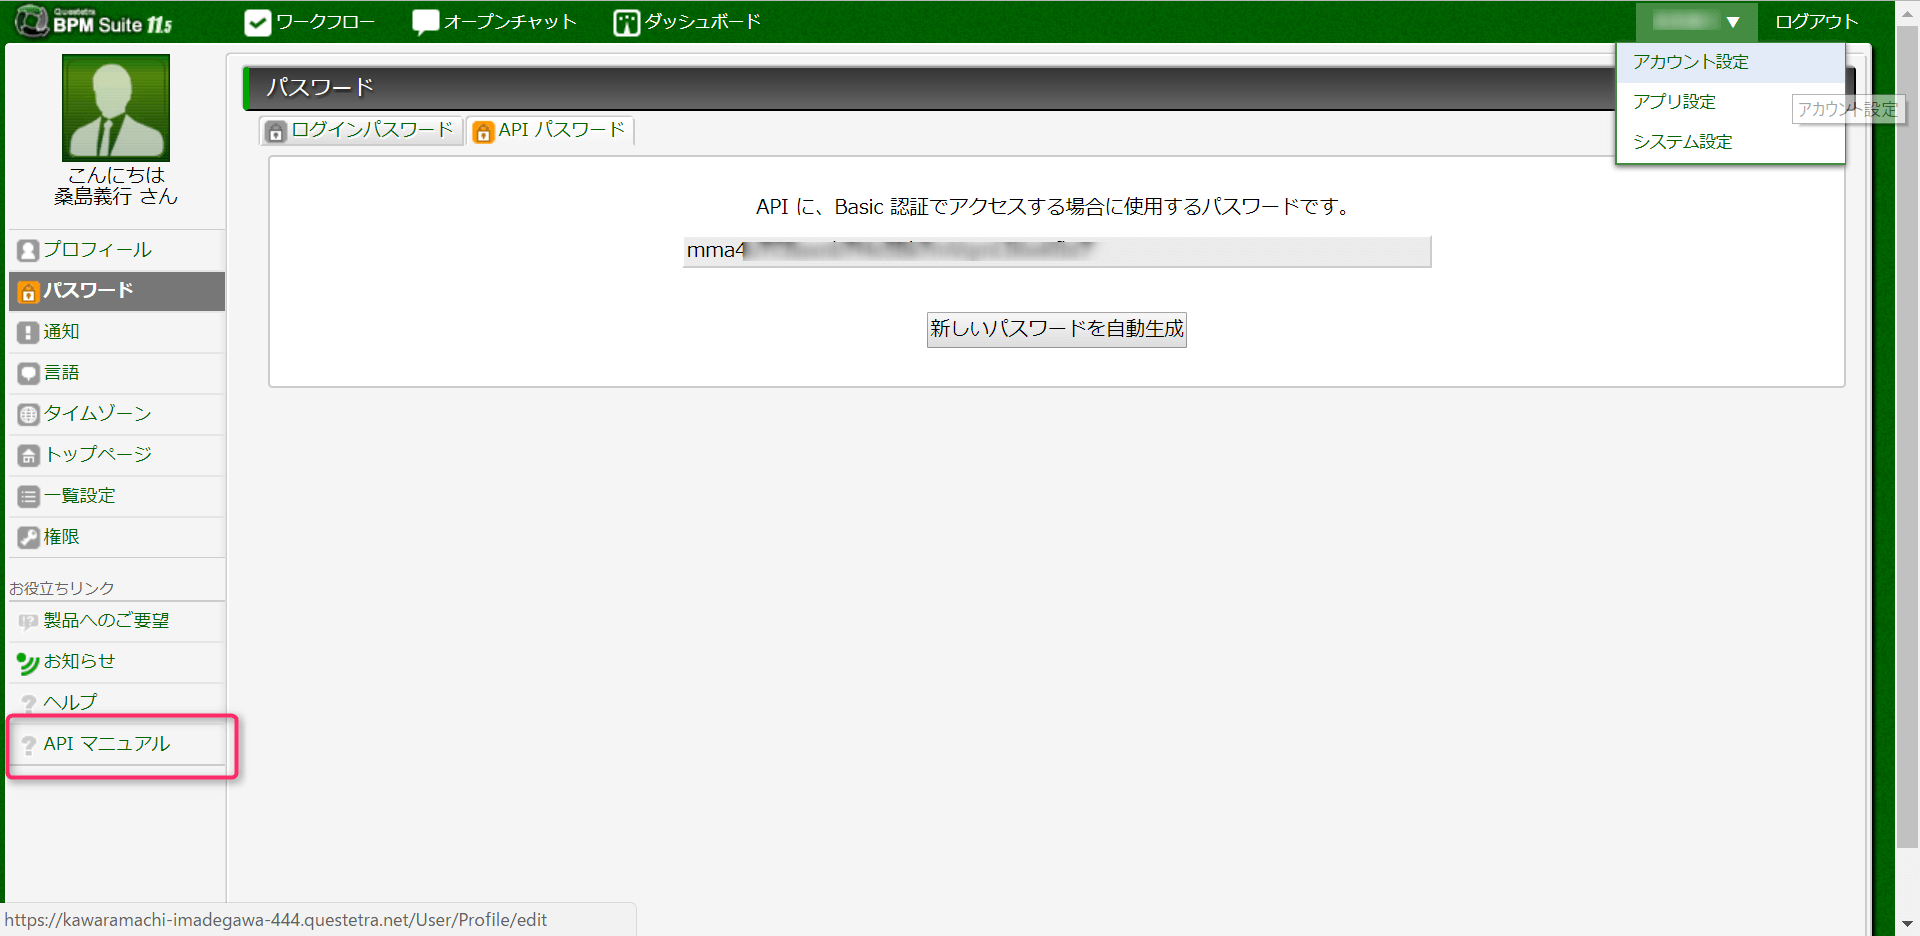This screenshot has height=936, width=1920.
Task: Click the dashboard icon in top bar
Action: tap(626, 22)
